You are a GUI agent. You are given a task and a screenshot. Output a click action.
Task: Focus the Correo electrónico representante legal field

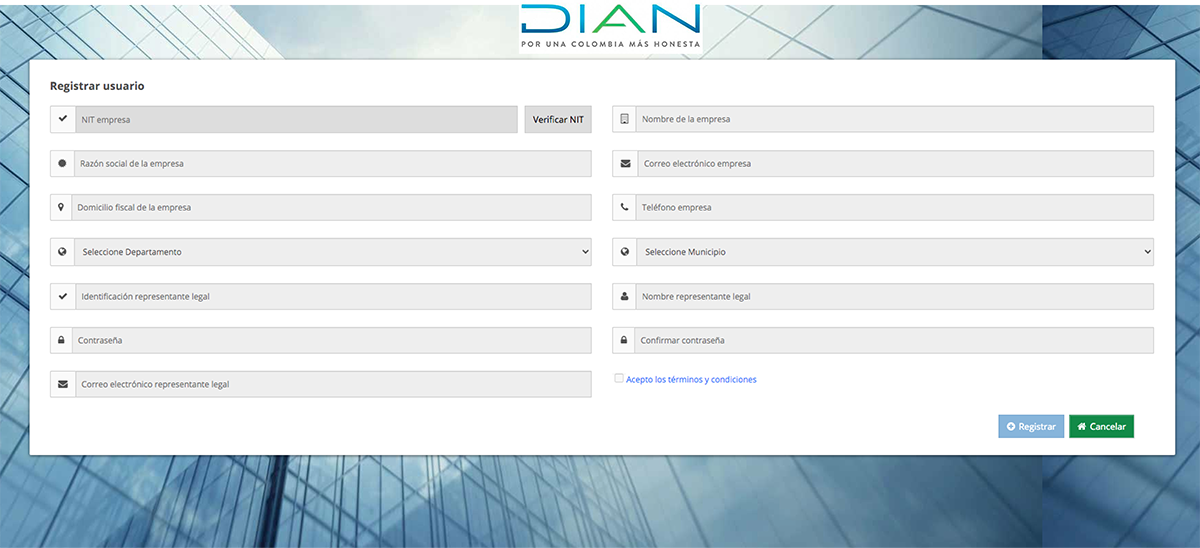334,384
